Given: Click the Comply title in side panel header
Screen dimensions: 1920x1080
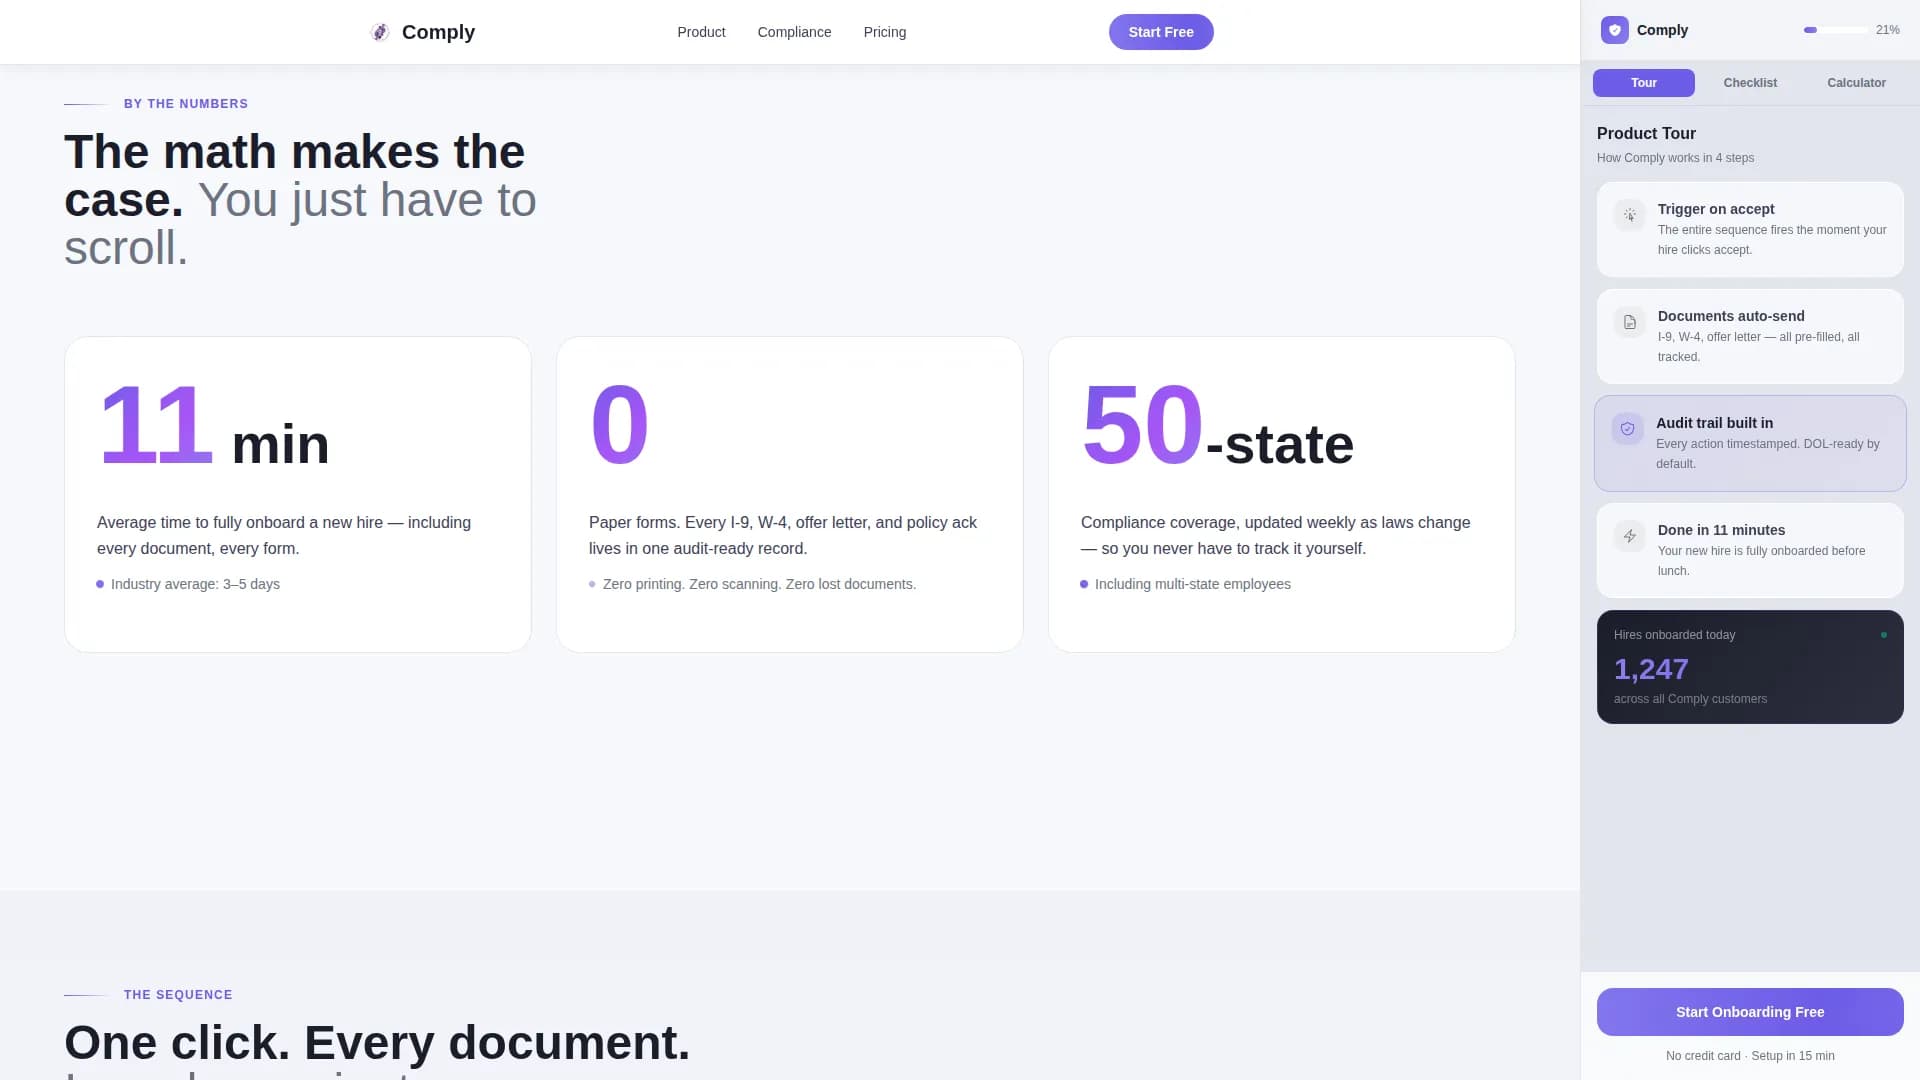Looking at the screenshot, I should tap(1662, 30).
